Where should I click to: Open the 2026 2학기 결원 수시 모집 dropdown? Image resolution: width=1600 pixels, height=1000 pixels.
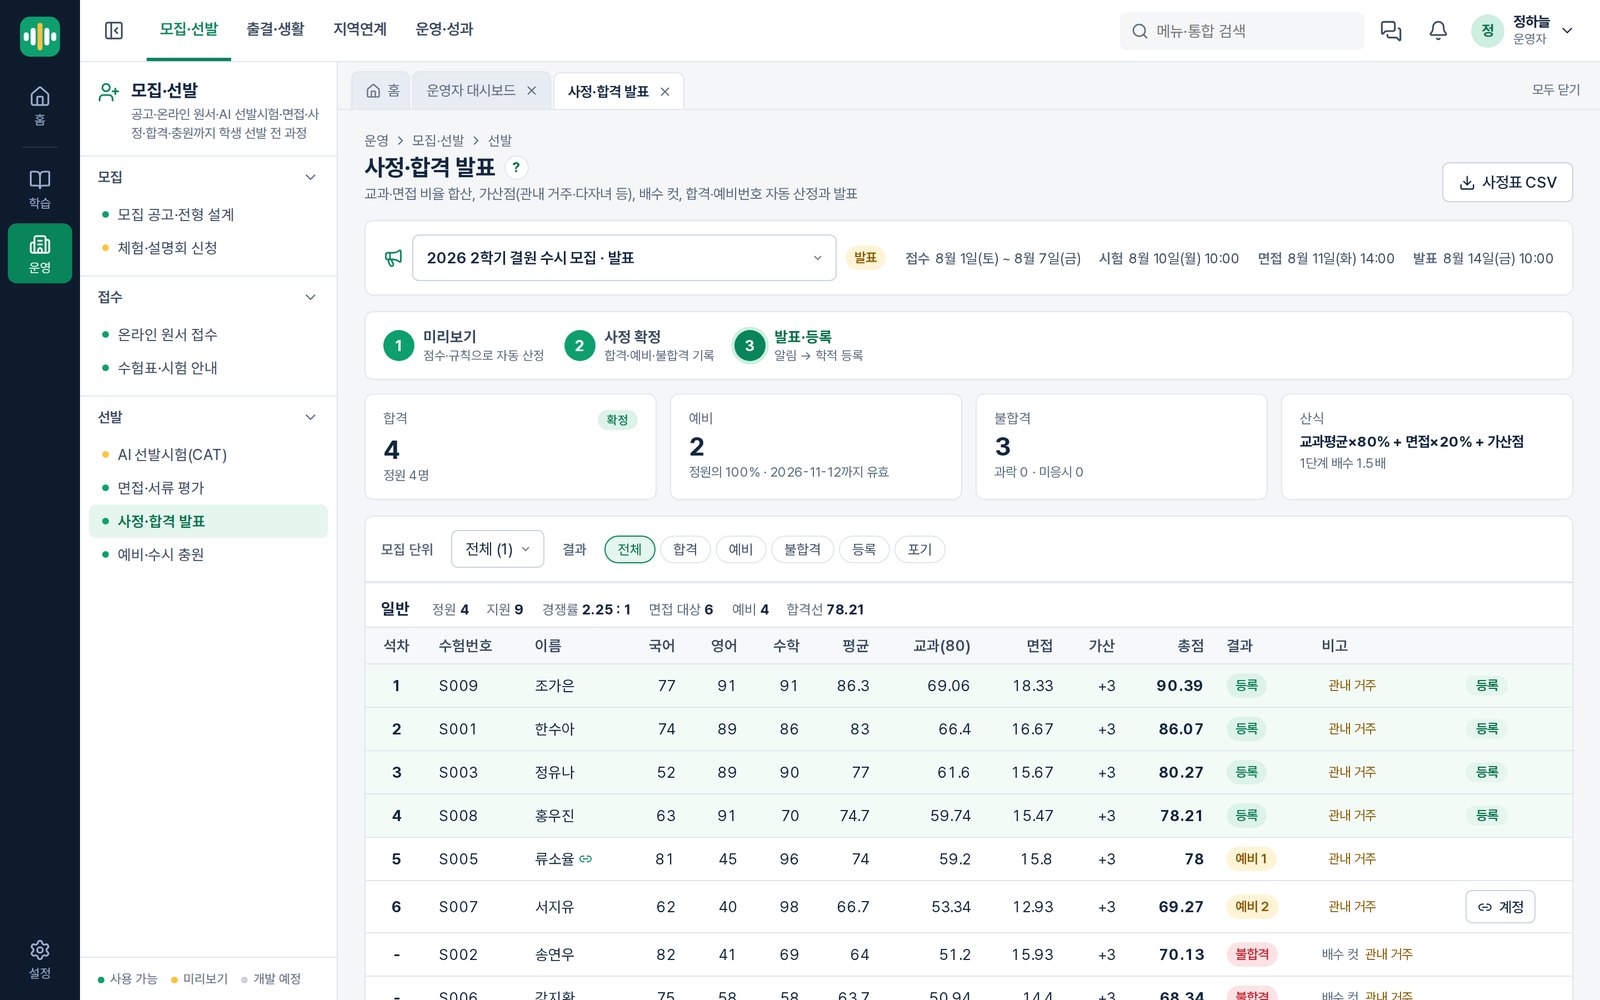click(x=624, y=258)
